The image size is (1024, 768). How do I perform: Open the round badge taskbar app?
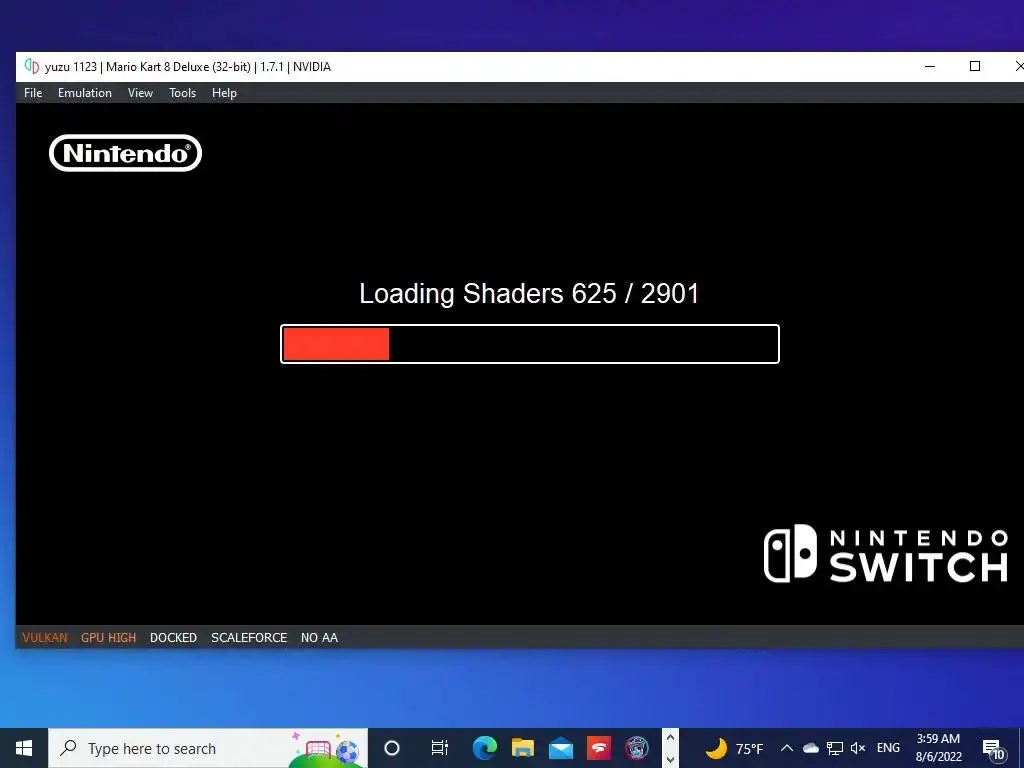coord(637,748)
